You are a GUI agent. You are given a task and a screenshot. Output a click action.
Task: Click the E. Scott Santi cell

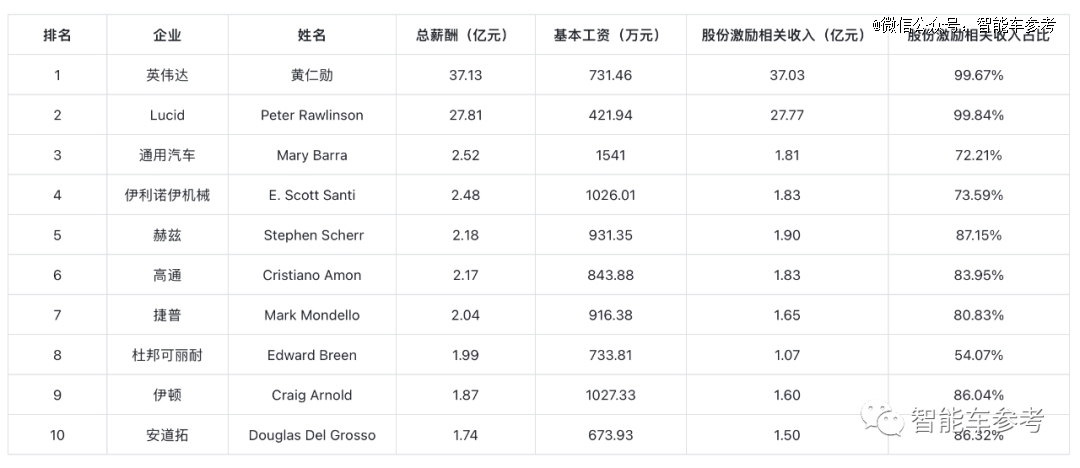312,195
